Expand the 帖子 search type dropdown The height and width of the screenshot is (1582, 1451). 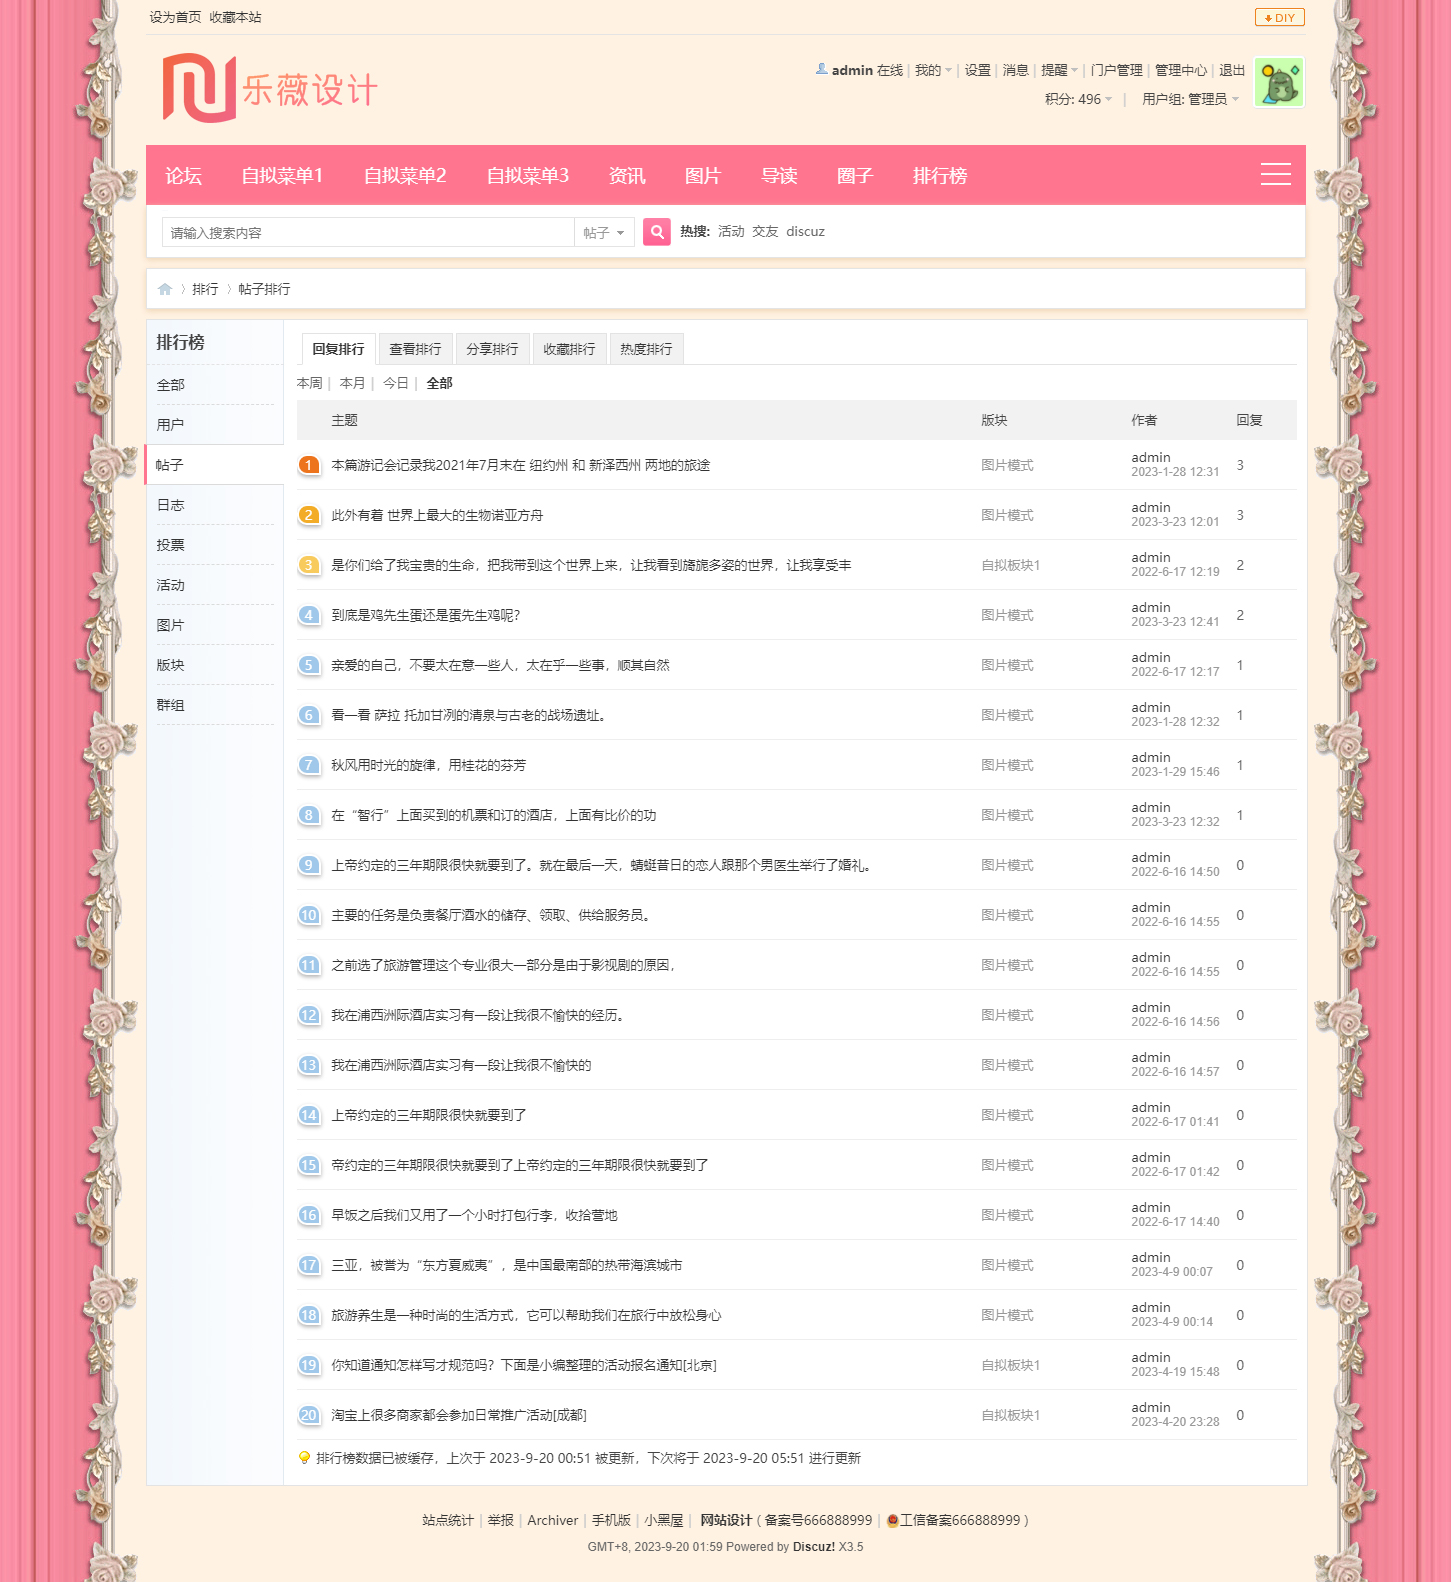tap(604, 233)
